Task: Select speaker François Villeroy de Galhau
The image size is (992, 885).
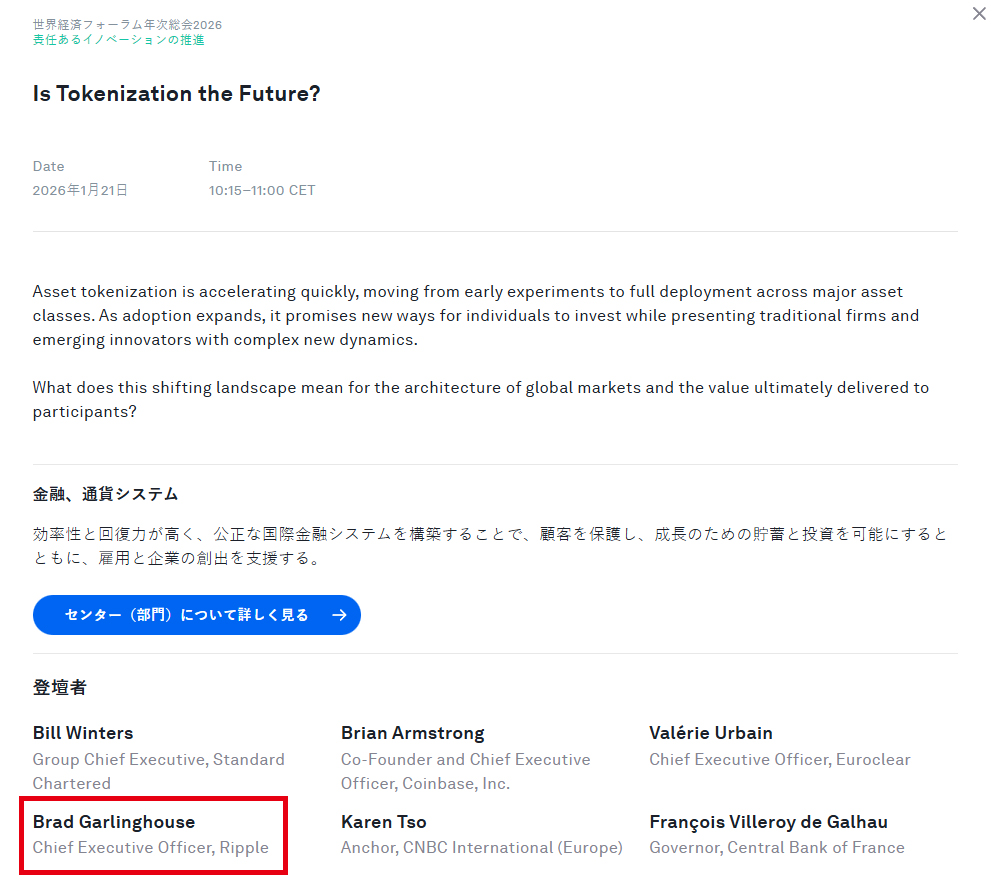Action: click(768, 821)
